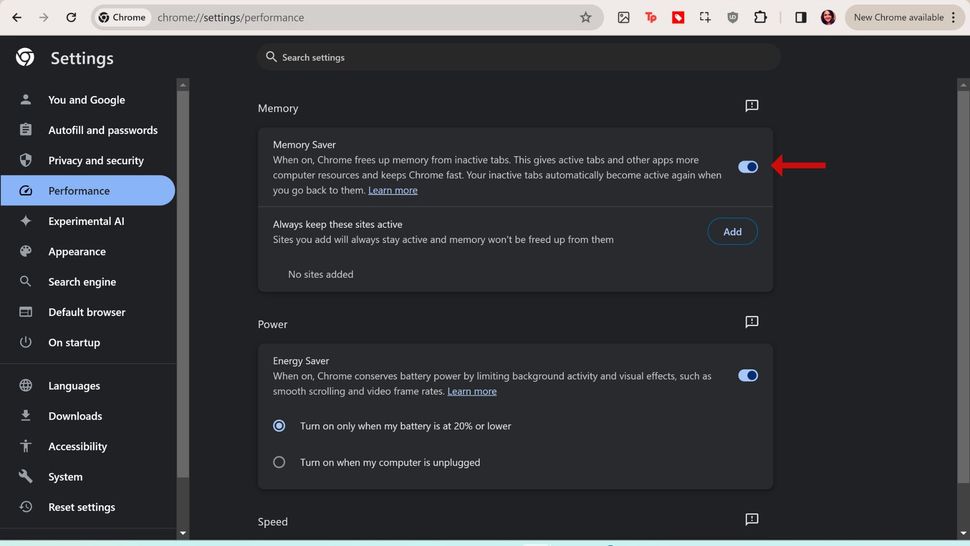Click the Speed section feedback icon
Screen dimensions: 970x546
click(x=752, y=520)
